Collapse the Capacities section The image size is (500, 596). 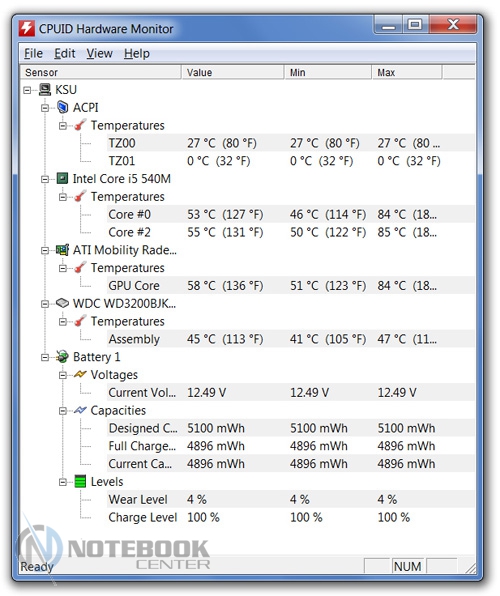(63, 411)
